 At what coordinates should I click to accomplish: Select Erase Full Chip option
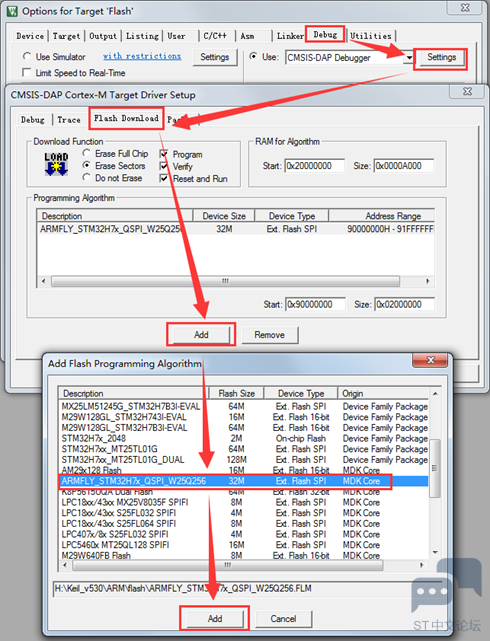coord(86,153)
